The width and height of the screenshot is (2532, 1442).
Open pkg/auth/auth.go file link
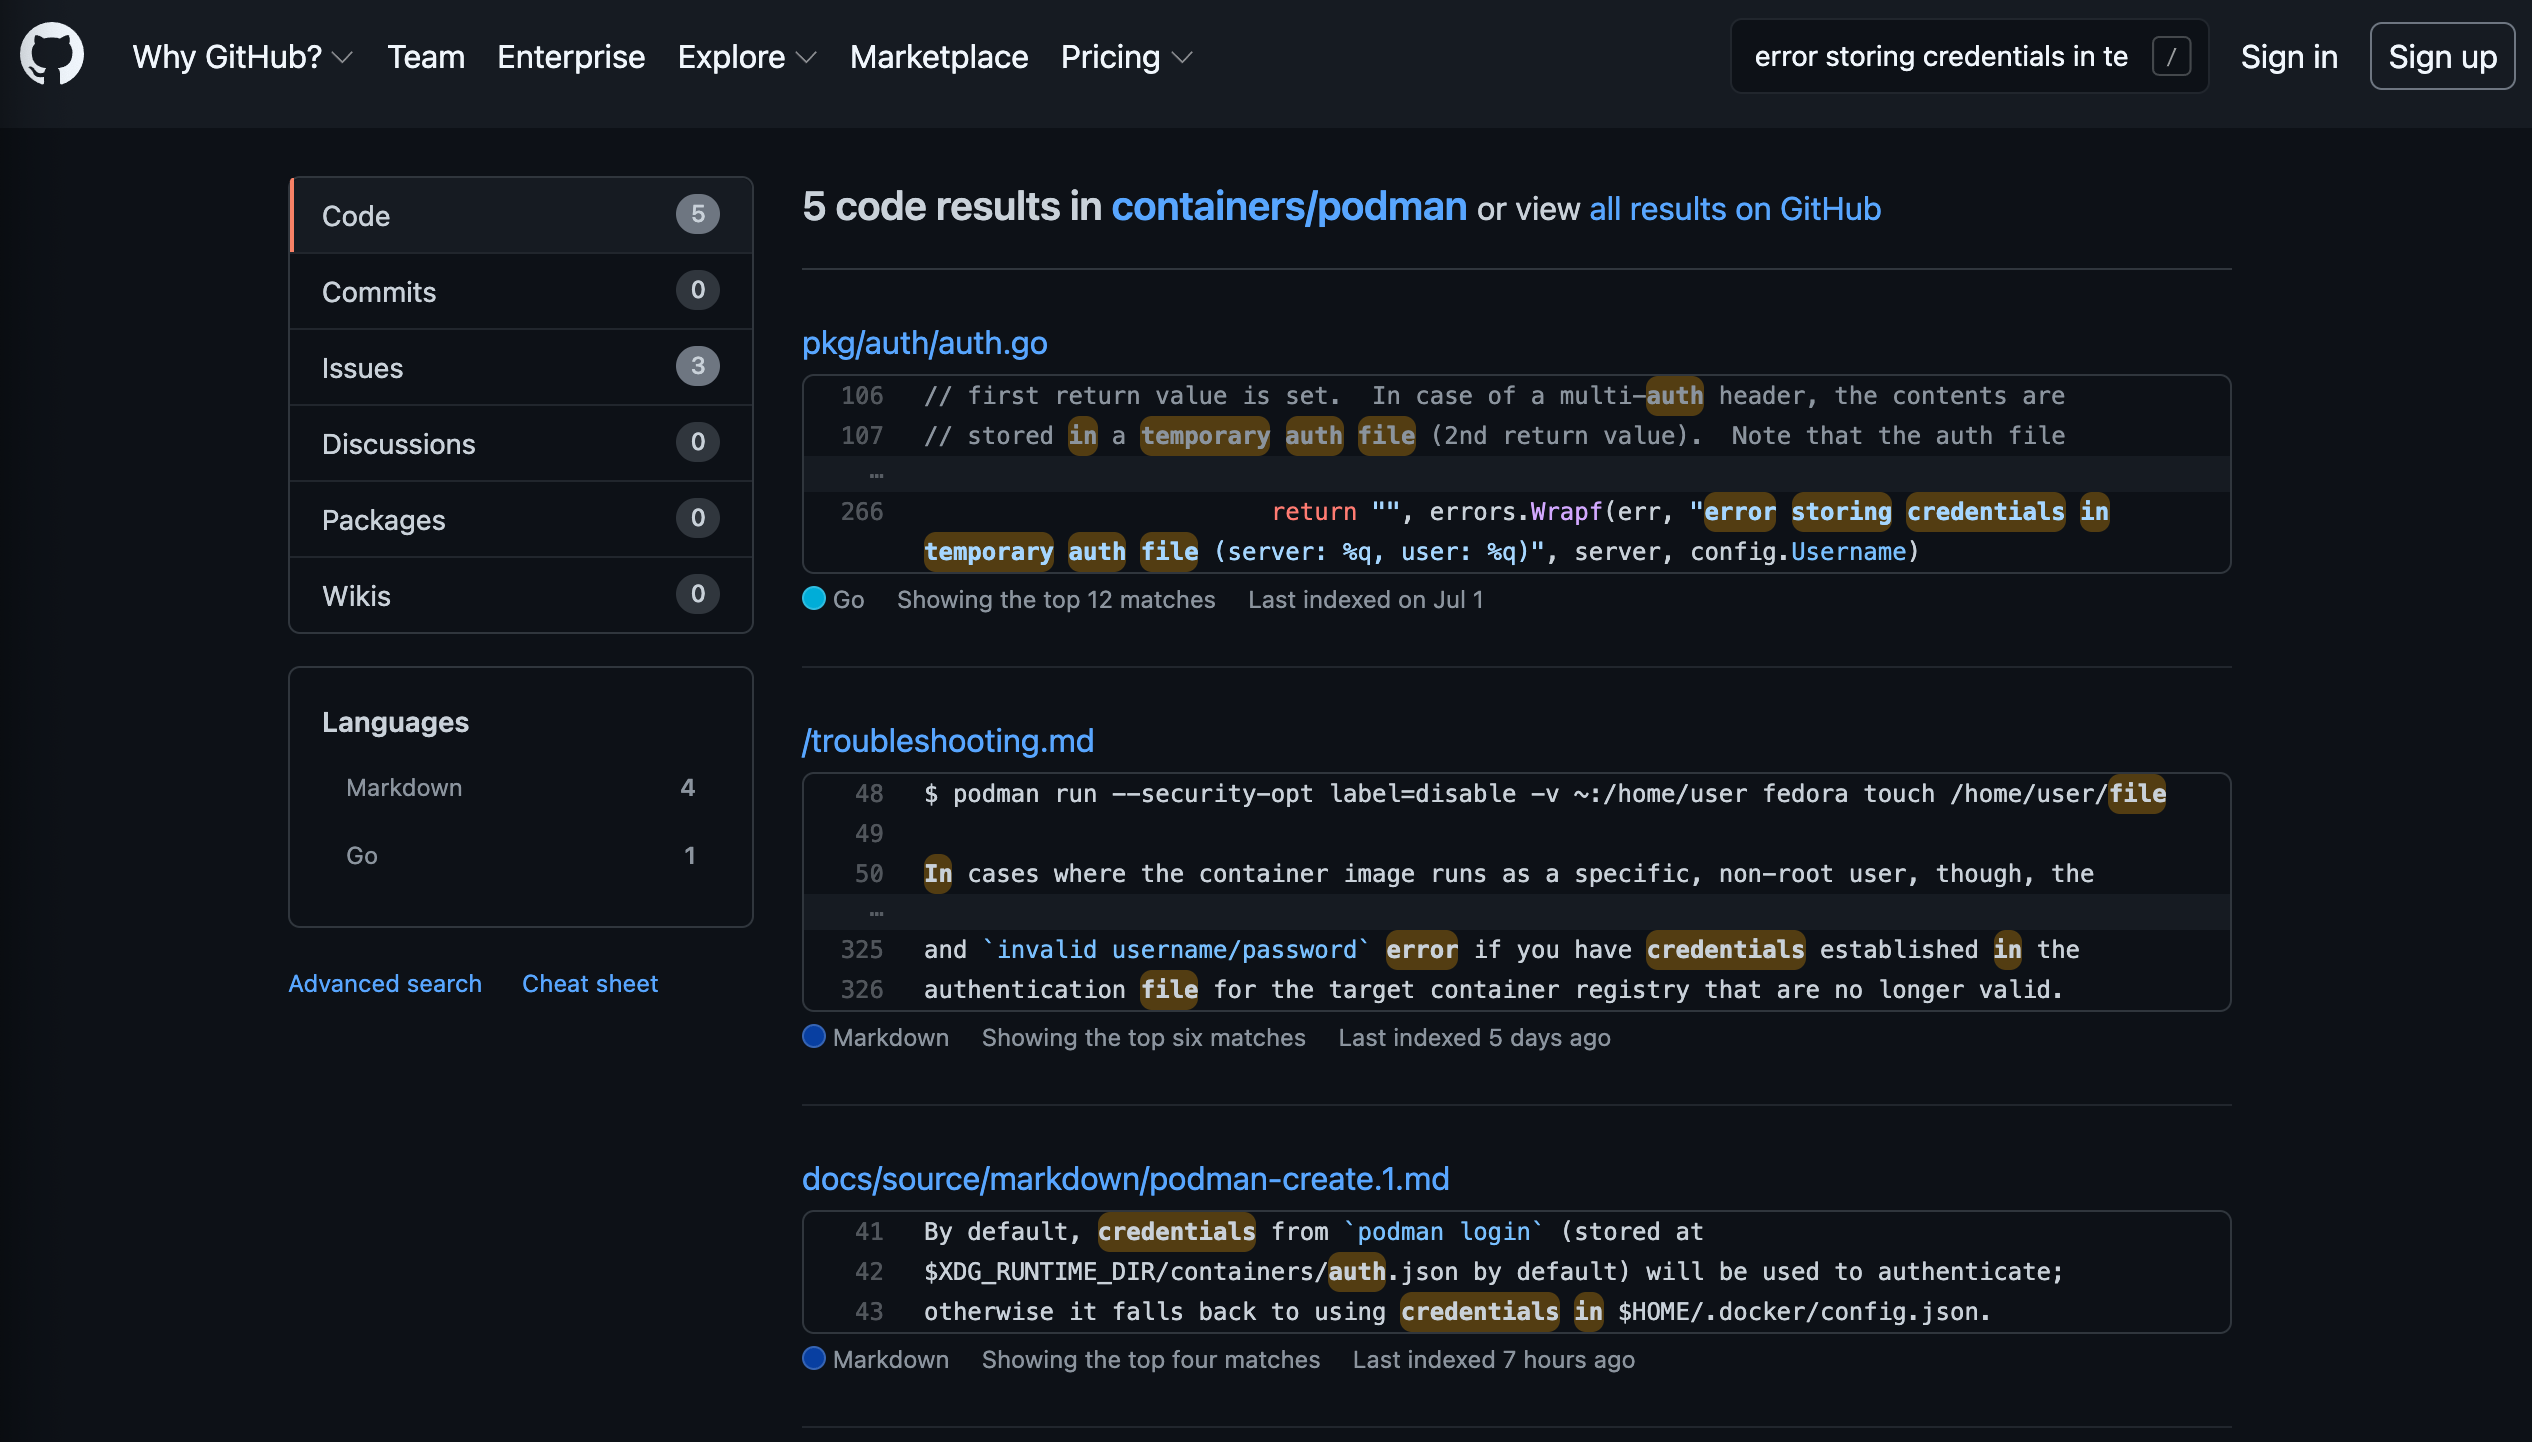[924, 343]
